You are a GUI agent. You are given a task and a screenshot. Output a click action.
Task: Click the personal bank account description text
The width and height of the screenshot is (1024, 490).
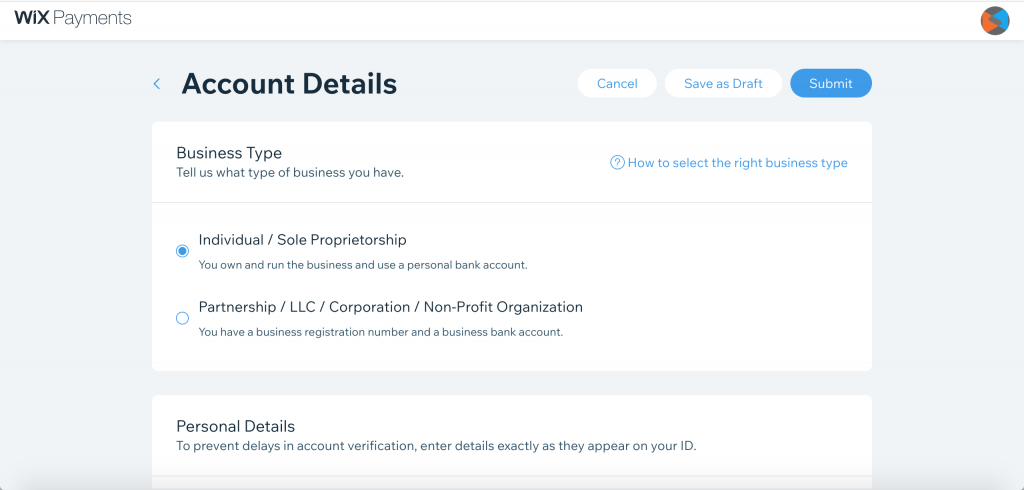point(362,265)
